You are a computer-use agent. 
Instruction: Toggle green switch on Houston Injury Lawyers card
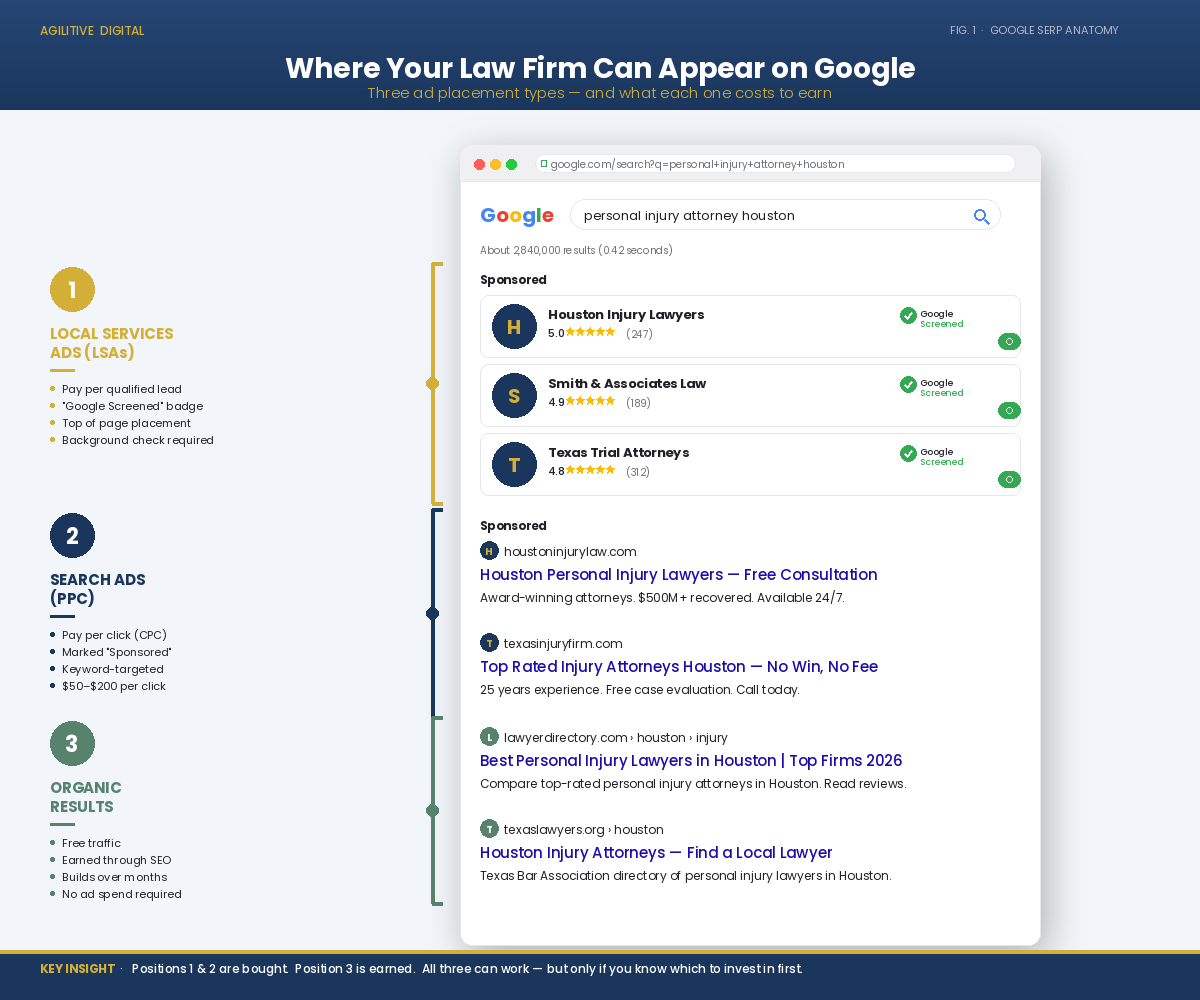coord(1009,342)
